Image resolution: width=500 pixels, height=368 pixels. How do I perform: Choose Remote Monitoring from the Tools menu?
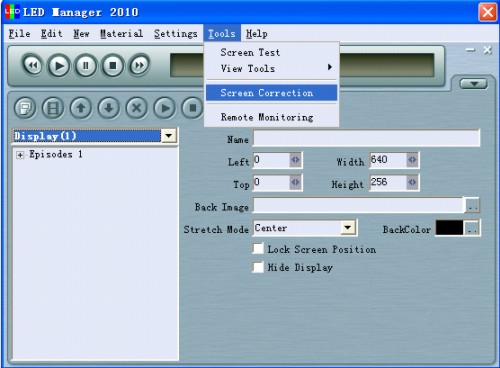pos(272,117)
